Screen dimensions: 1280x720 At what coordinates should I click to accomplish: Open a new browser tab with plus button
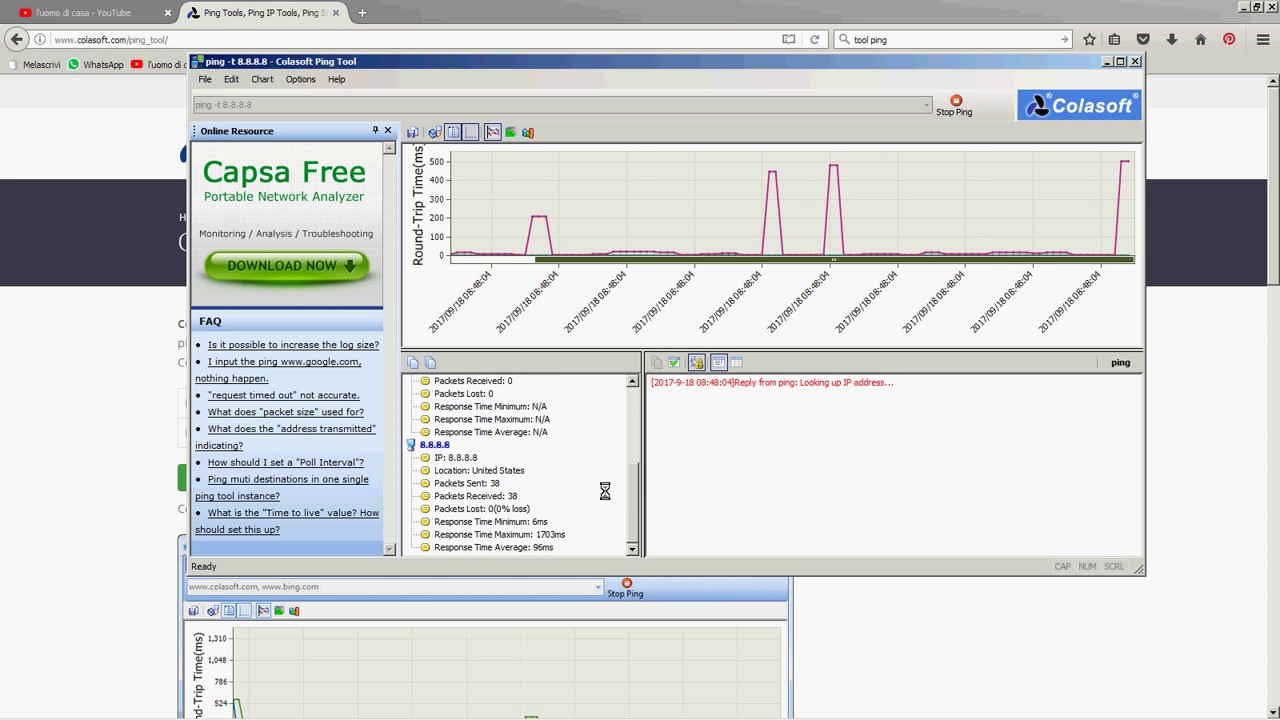coord(362,13)
